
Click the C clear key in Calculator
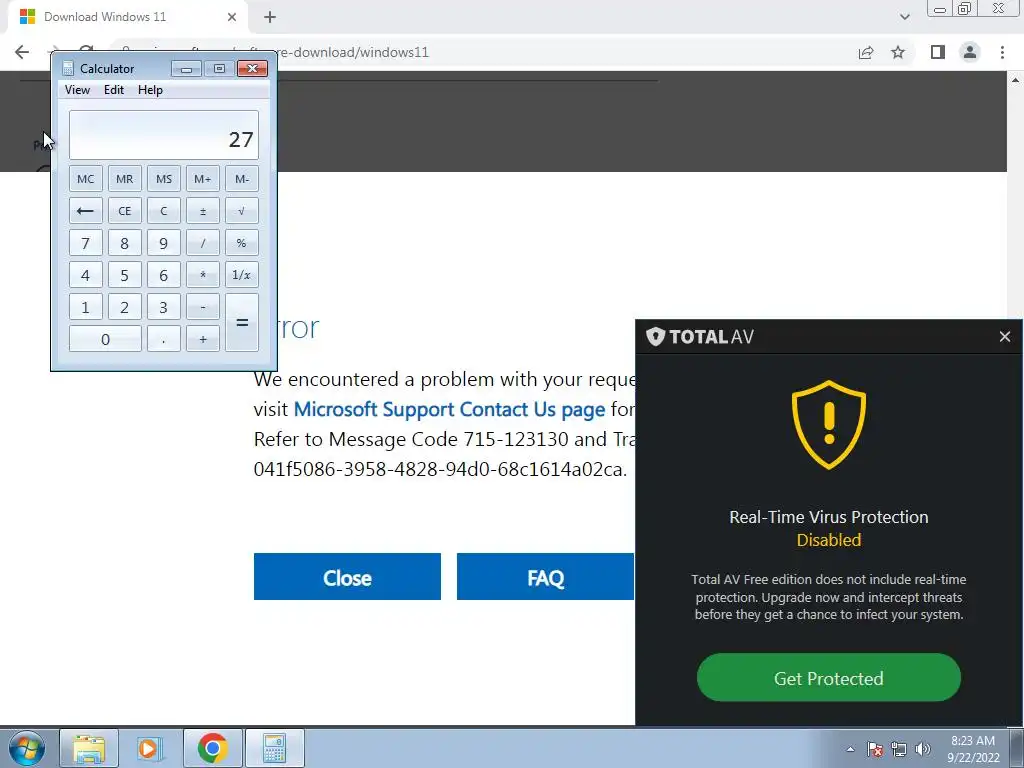point(164,211)
